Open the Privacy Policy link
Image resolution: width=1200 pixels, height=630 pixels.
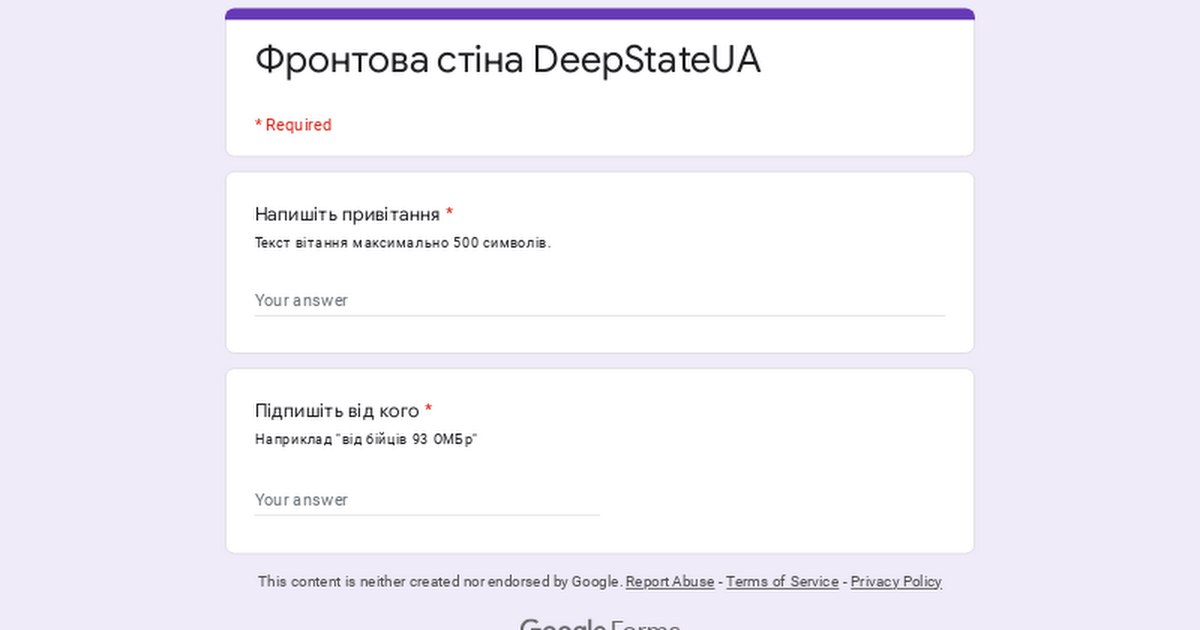(896, 582)
